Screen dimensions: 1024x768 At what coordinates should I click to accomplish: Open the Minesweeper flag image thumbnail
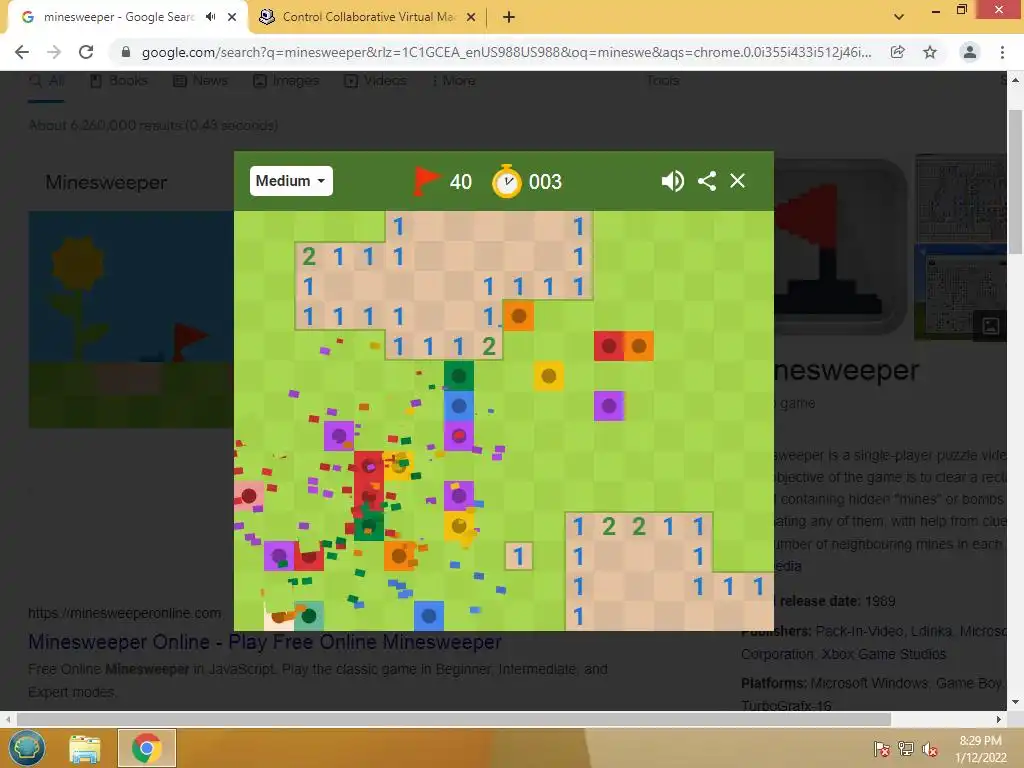click(839, 247)
